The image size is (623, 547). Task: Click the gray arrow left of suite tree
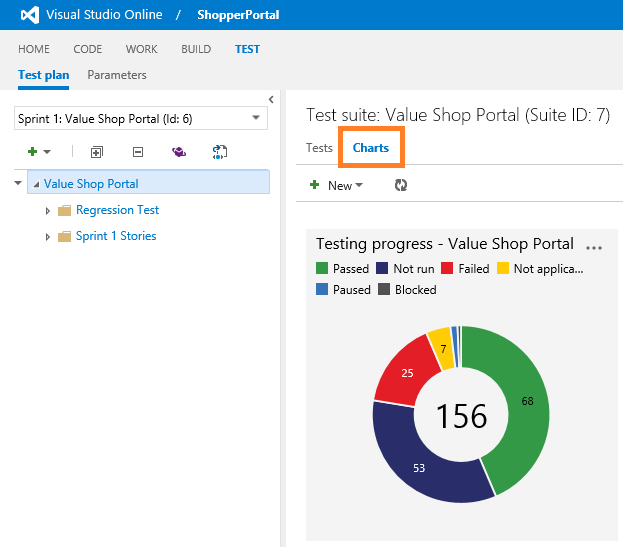pos(18,183)
